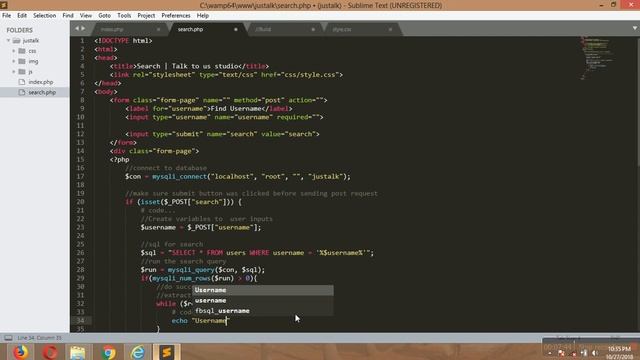
Task: Open the Selection menu
Action: pyautogui.click(x=44, y=16)
